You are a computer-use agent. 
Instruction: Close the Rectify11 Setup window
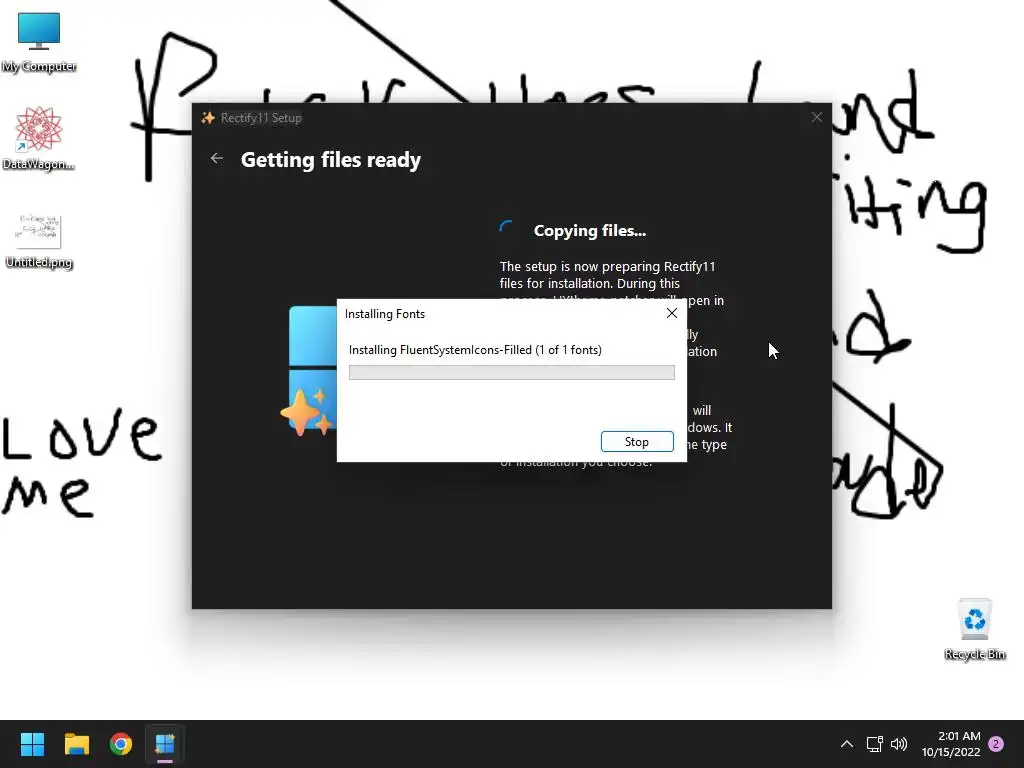816,118
